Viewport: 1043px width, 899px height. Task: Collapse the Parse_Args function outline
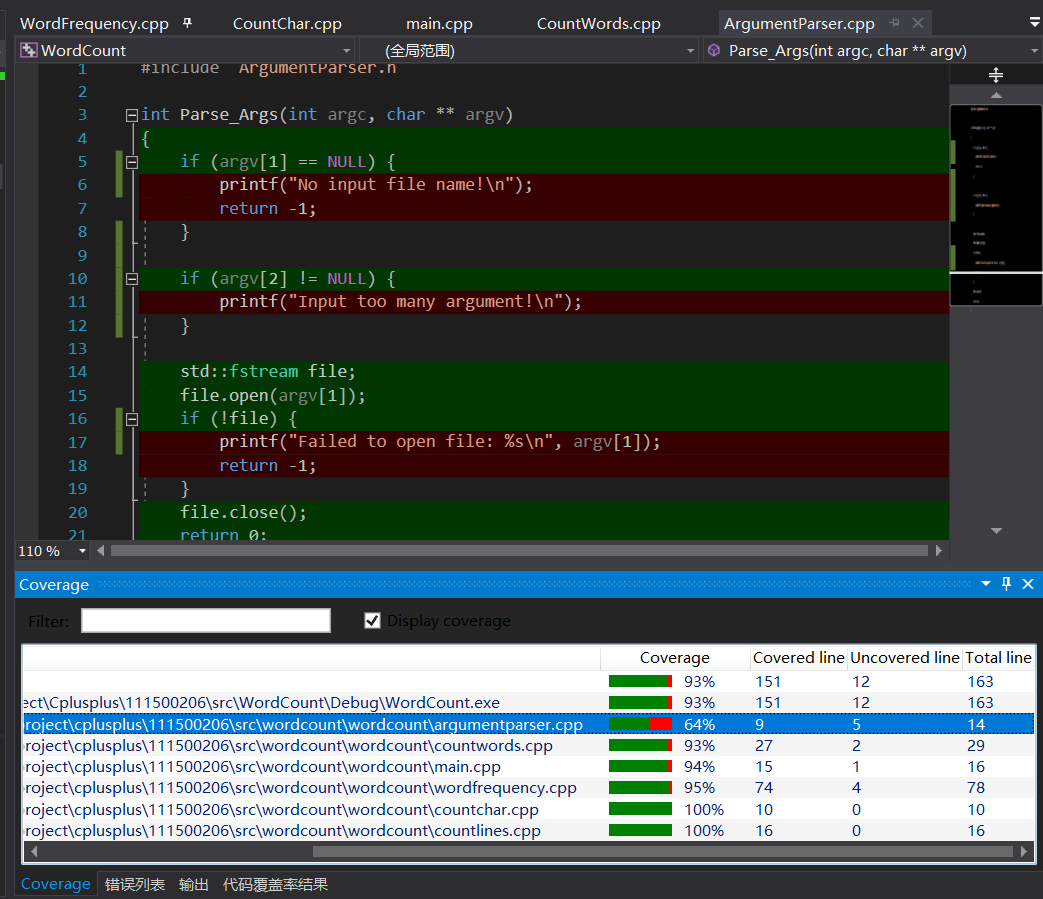132,115
